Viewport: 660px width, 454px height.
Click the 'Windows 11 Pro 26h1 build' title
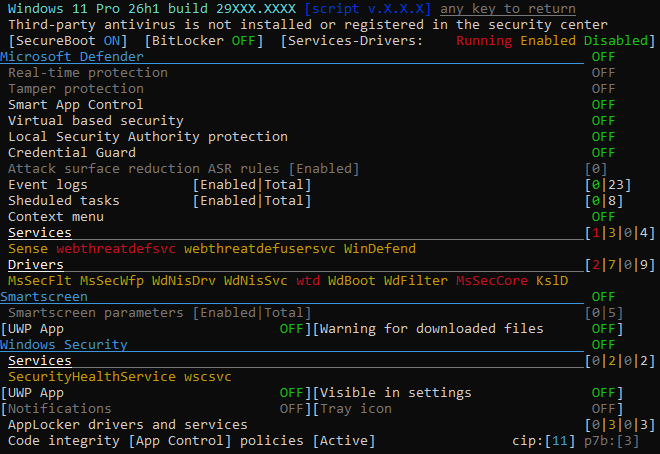(x=108, y=8)
